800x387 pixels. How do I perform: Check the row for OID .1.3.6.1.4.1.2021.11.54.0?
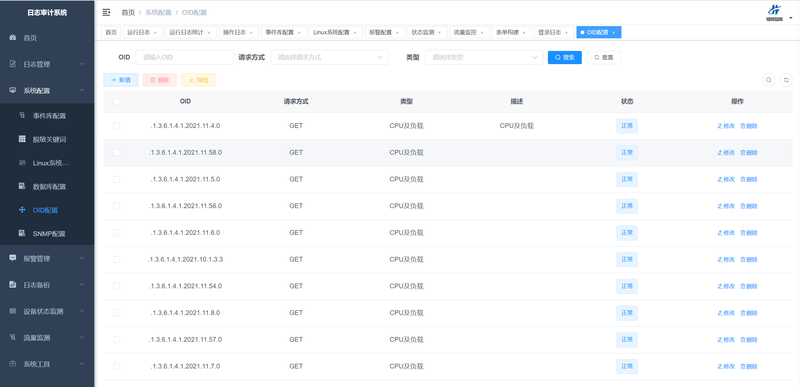point(117,286)
